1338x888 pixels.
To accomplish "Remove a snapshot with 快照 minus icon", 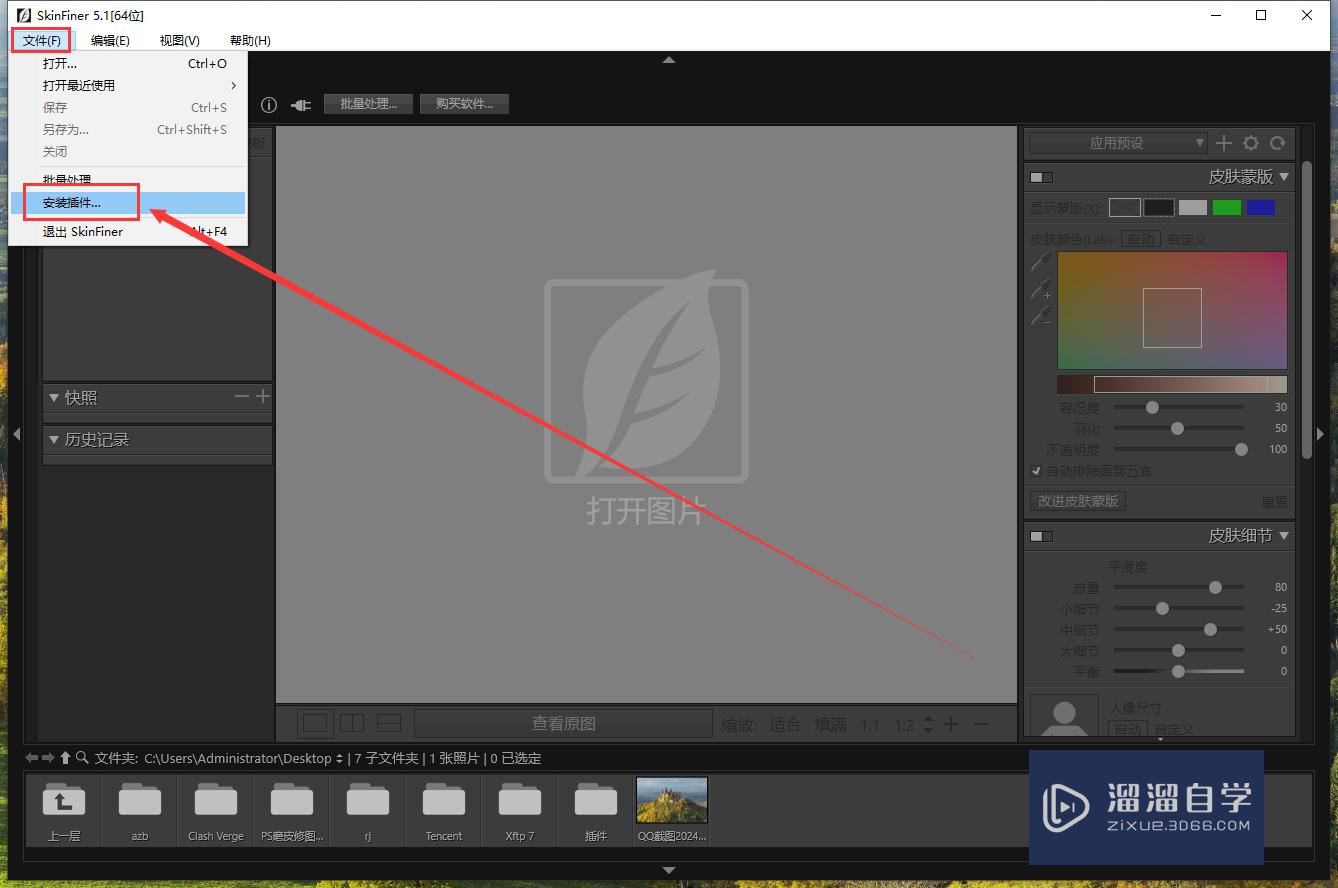I will tap(242, 397).
